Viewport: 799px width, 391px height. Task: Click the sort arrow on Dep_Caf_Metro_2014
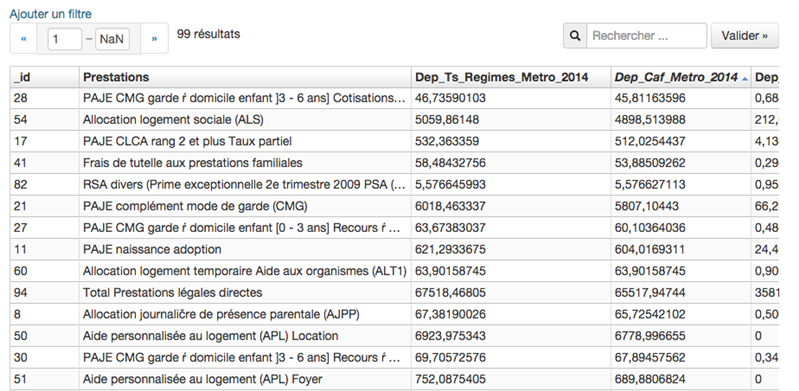point(745,79)
